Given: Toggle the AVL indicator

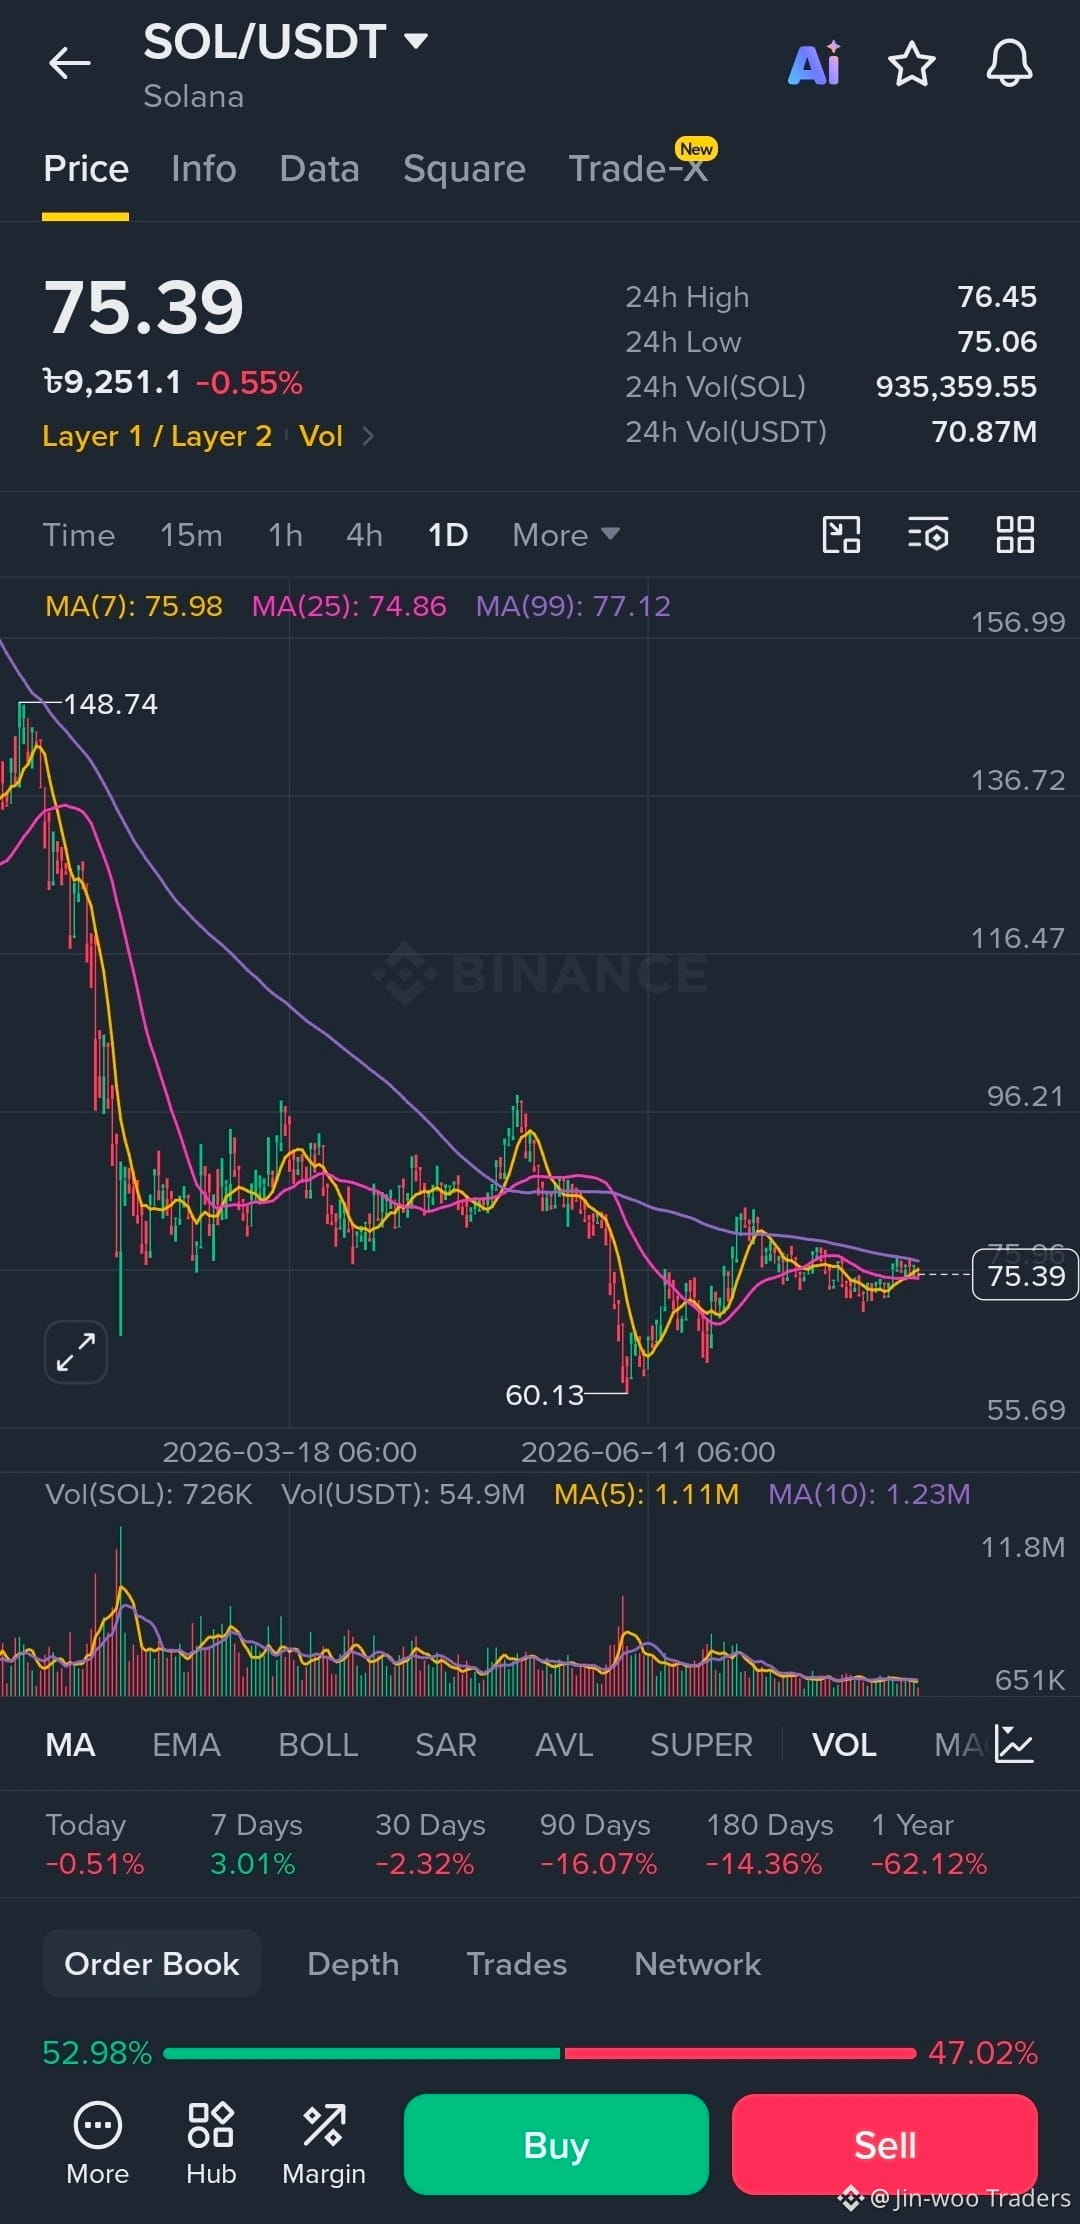Looking at the screenshot, I should click(564, 1745).
